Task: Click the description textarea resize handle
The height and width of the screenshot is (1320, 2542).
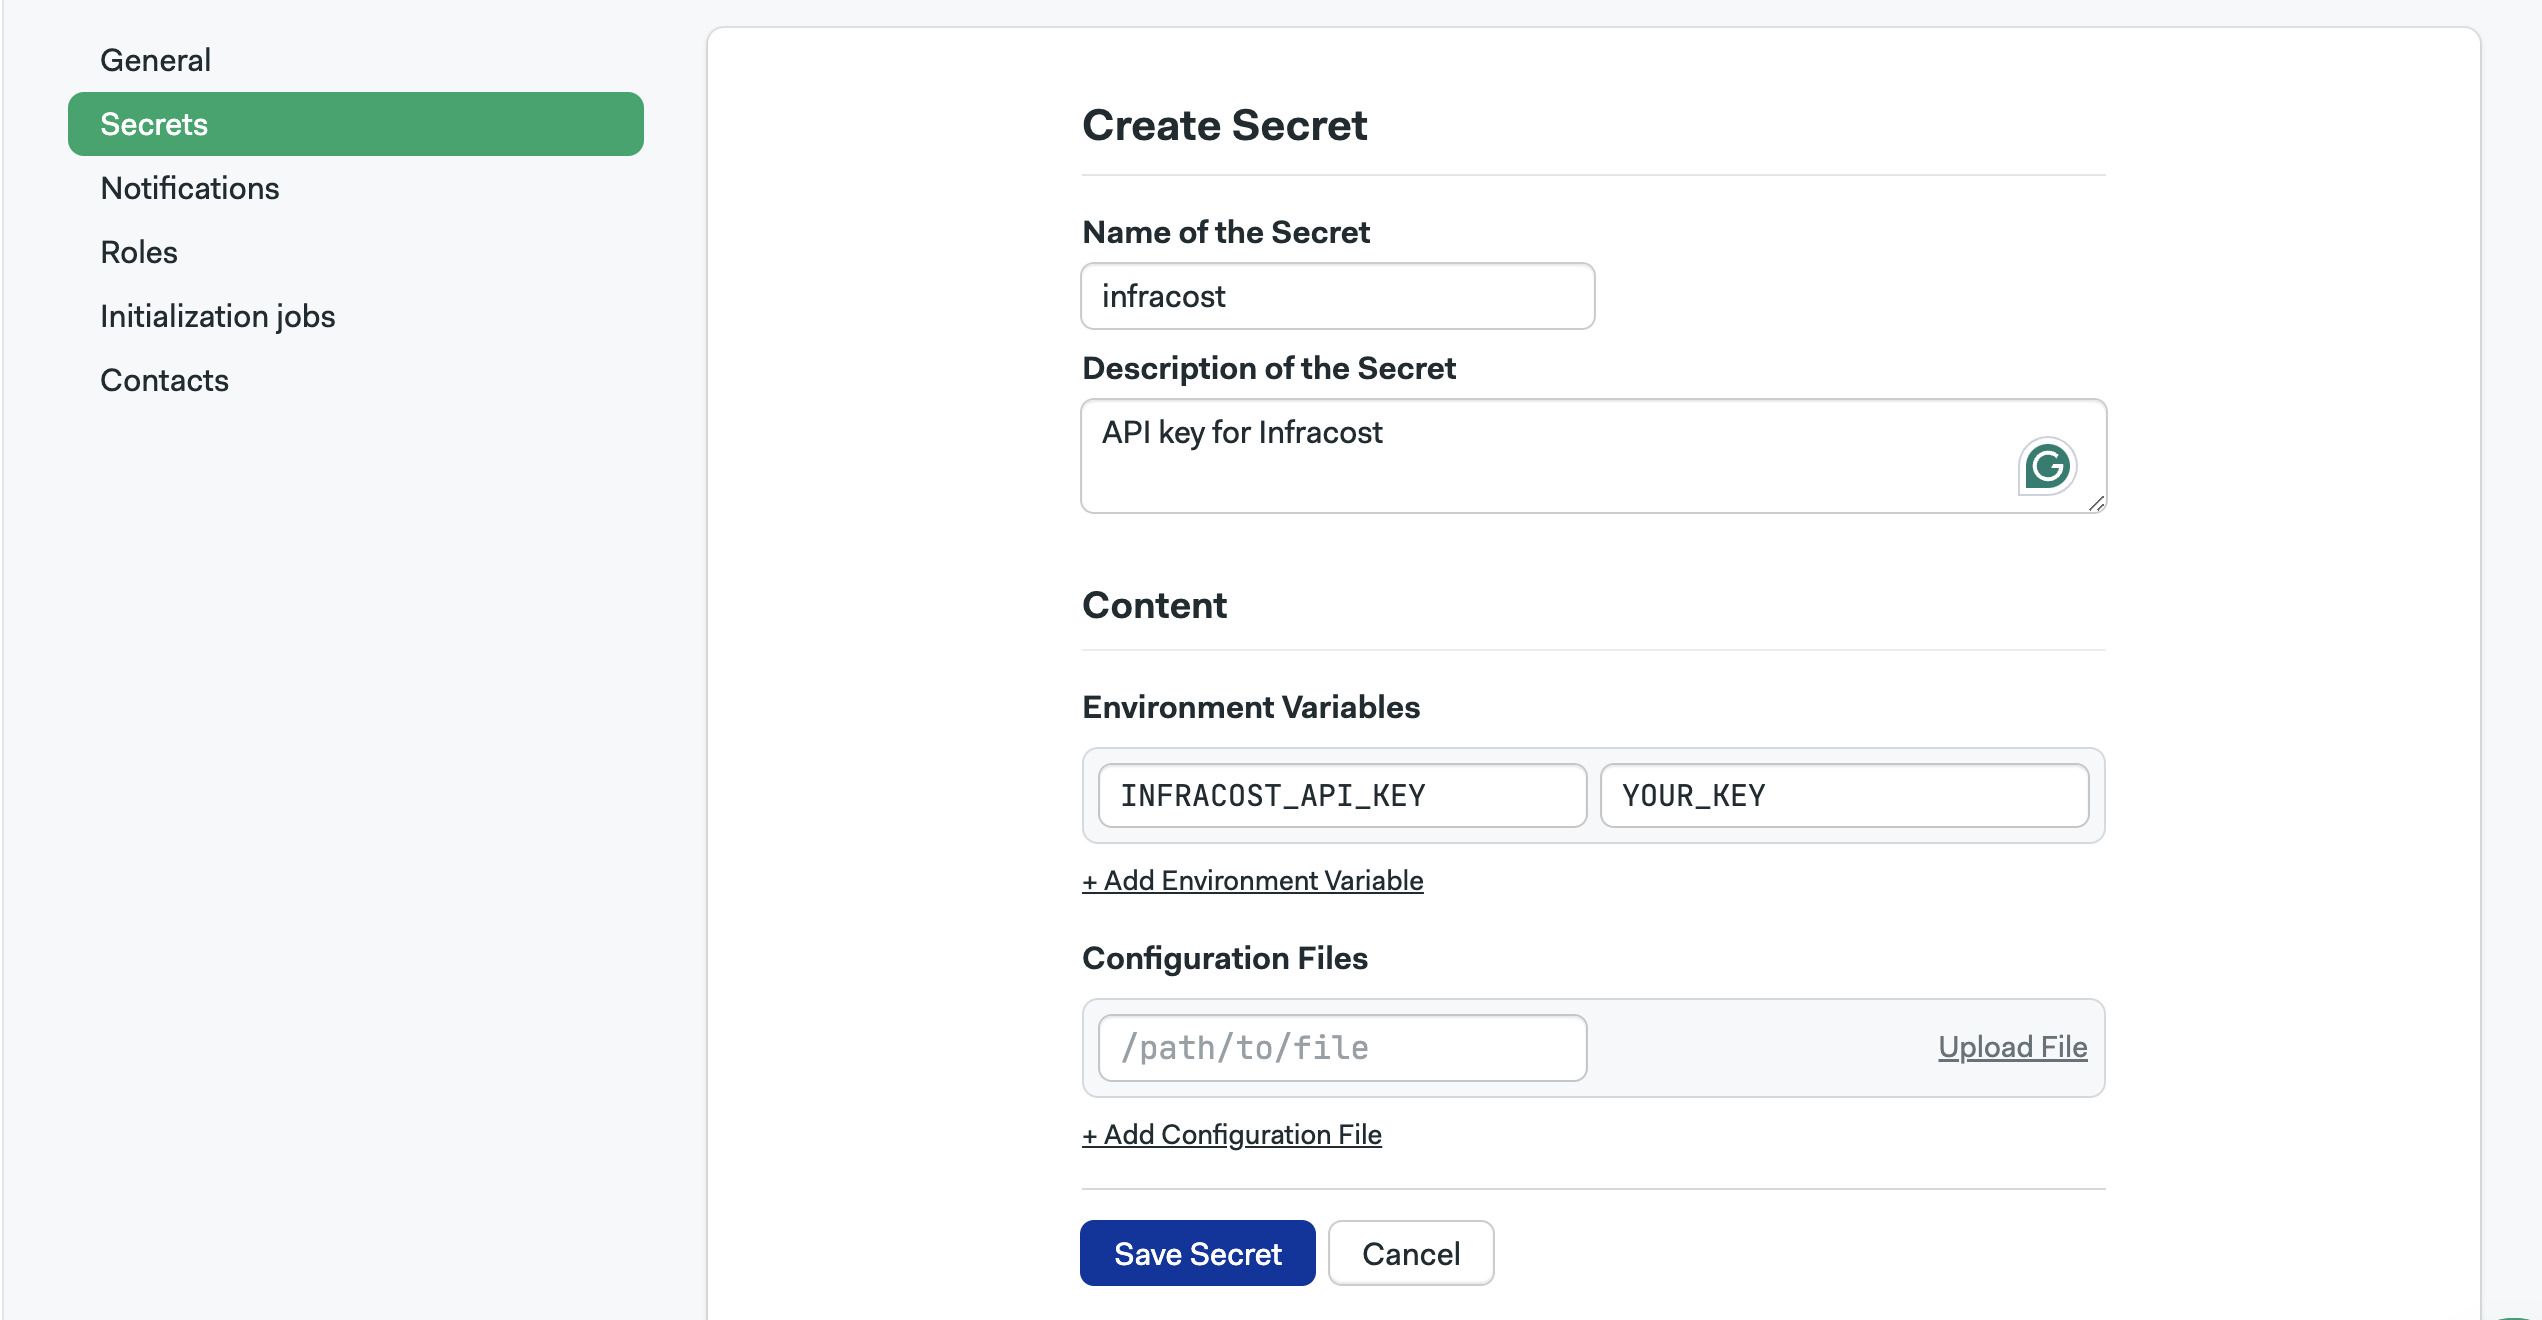Action: (x=2096, y=503)
